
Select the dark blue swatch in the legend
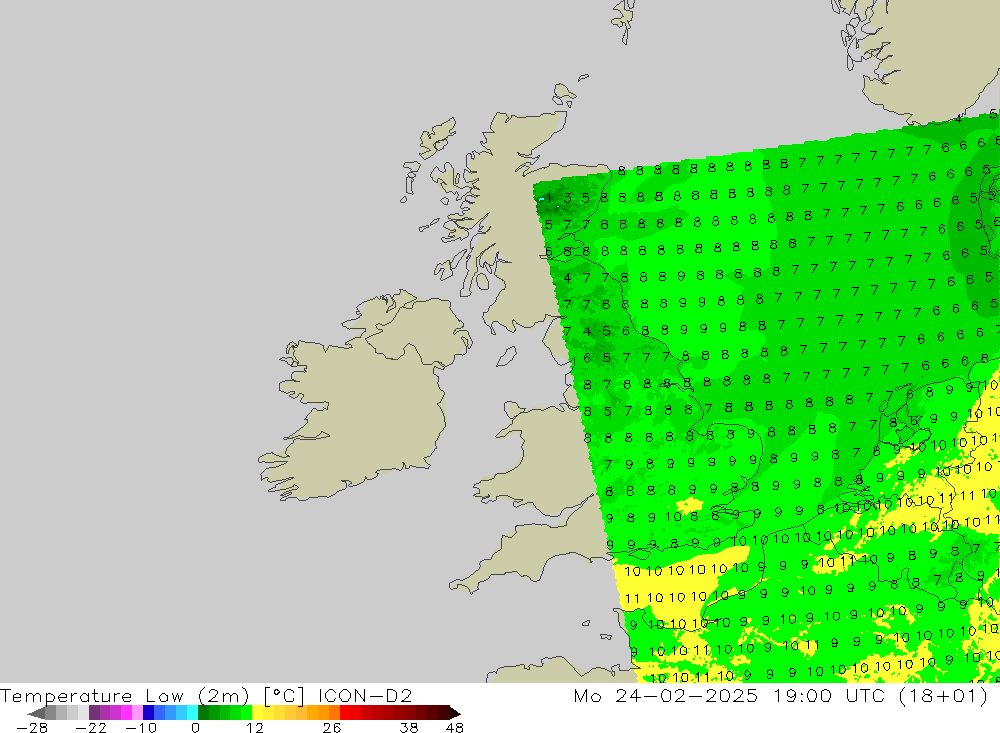coord(149,713)
